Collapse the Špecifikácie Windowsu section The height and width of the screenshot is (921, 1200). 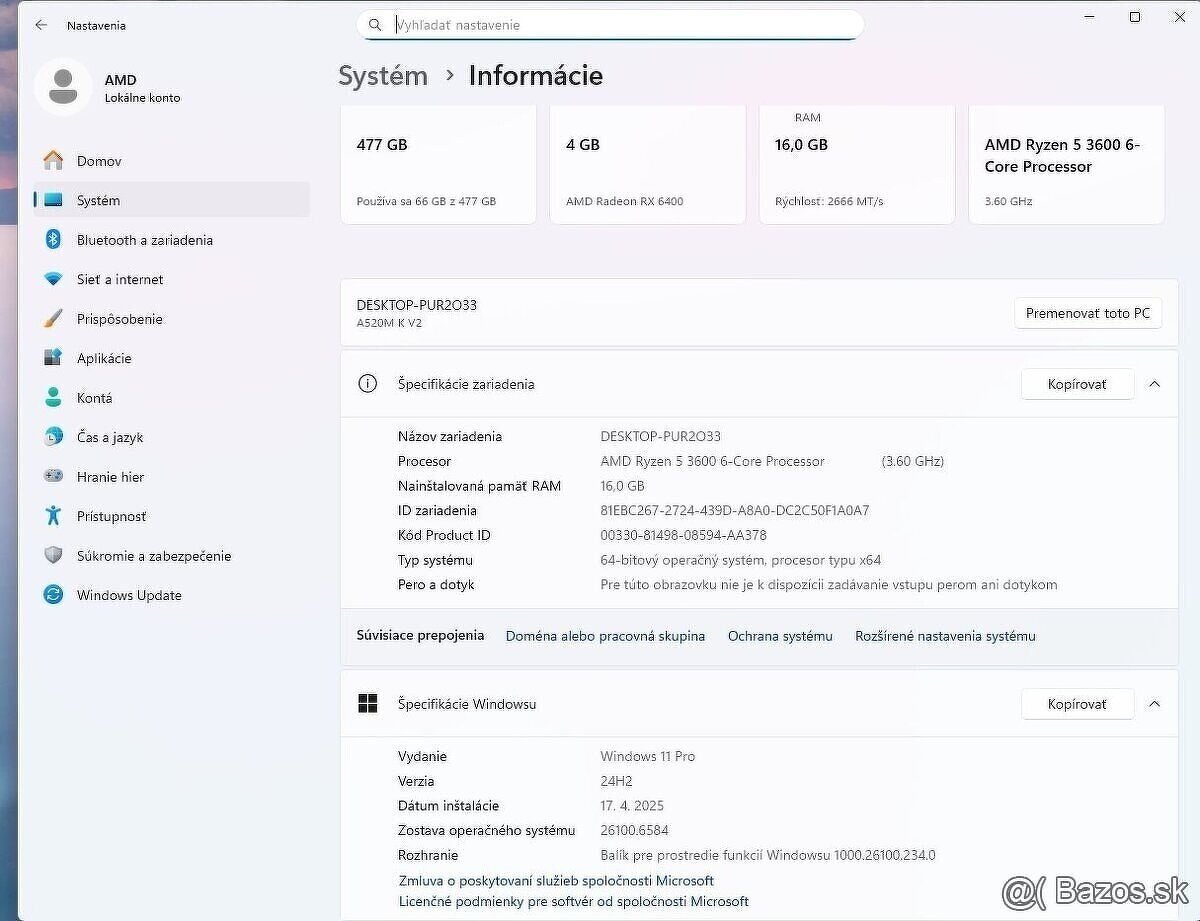[x=1155, y=703]
